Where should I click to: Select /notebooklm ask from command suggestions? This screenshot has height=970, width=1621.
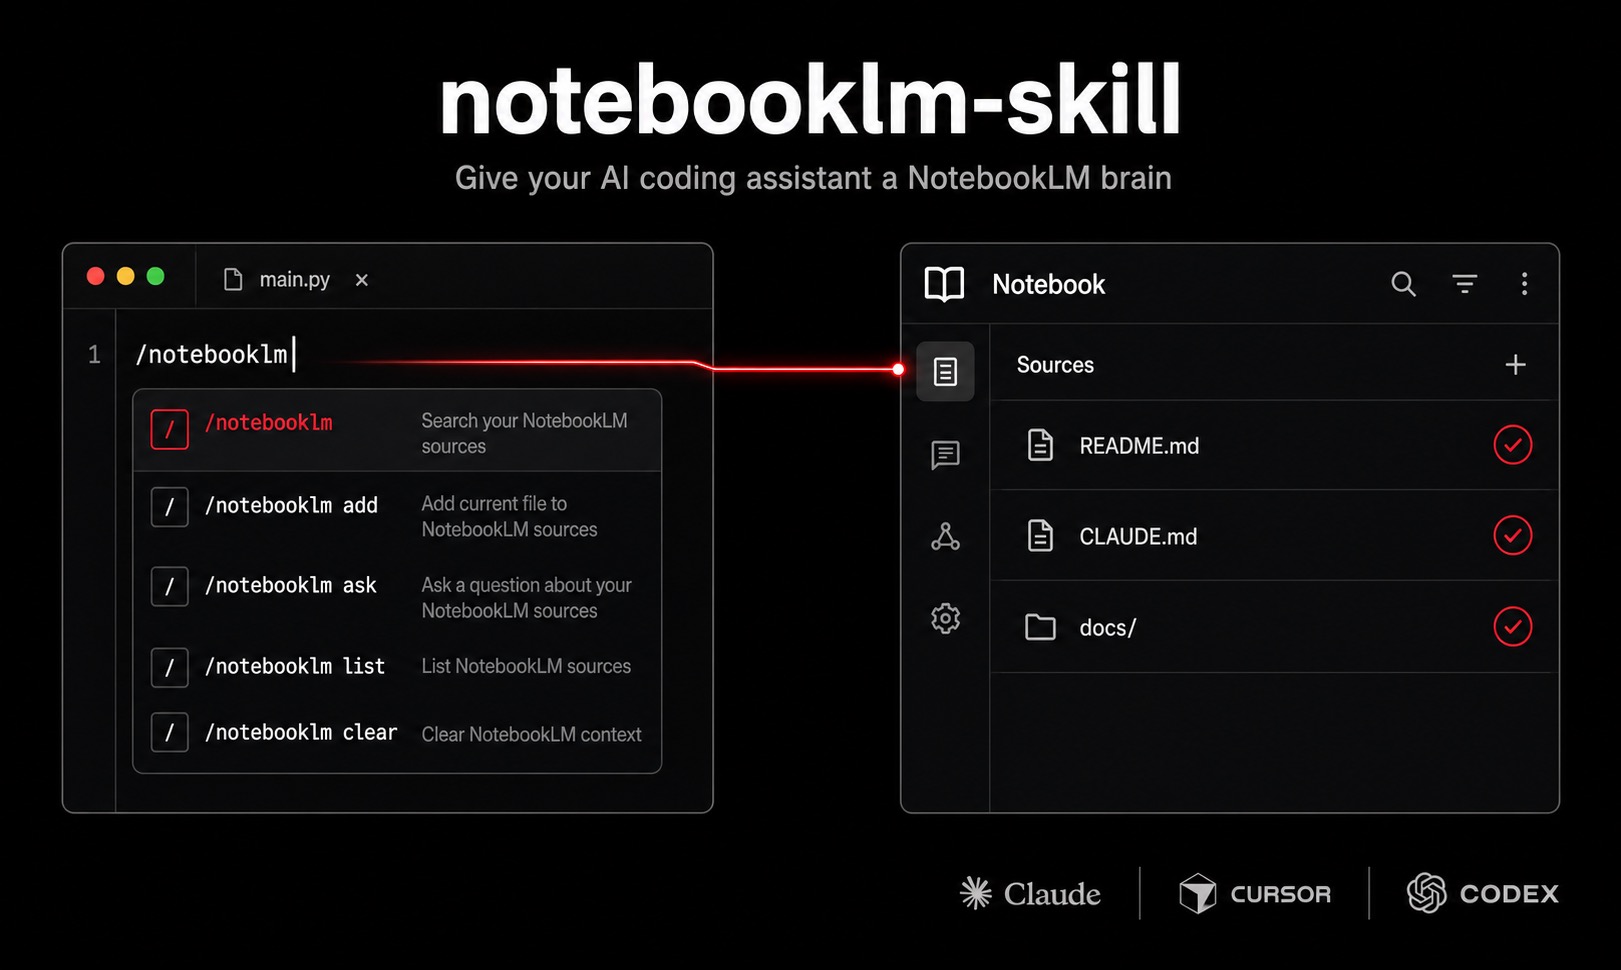(291, 586)
